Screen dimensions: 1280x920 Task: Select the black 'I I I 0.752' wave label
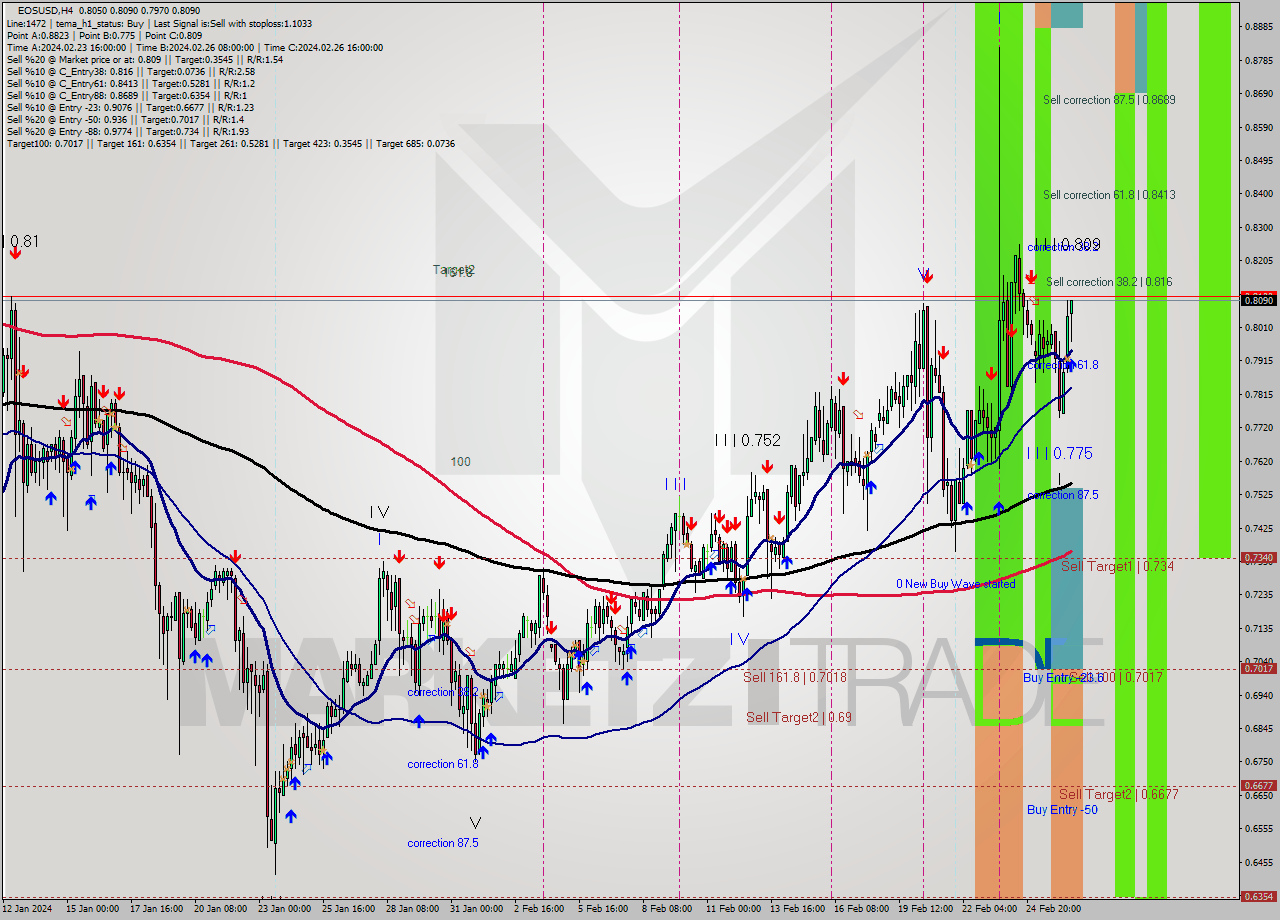point(747,440)
